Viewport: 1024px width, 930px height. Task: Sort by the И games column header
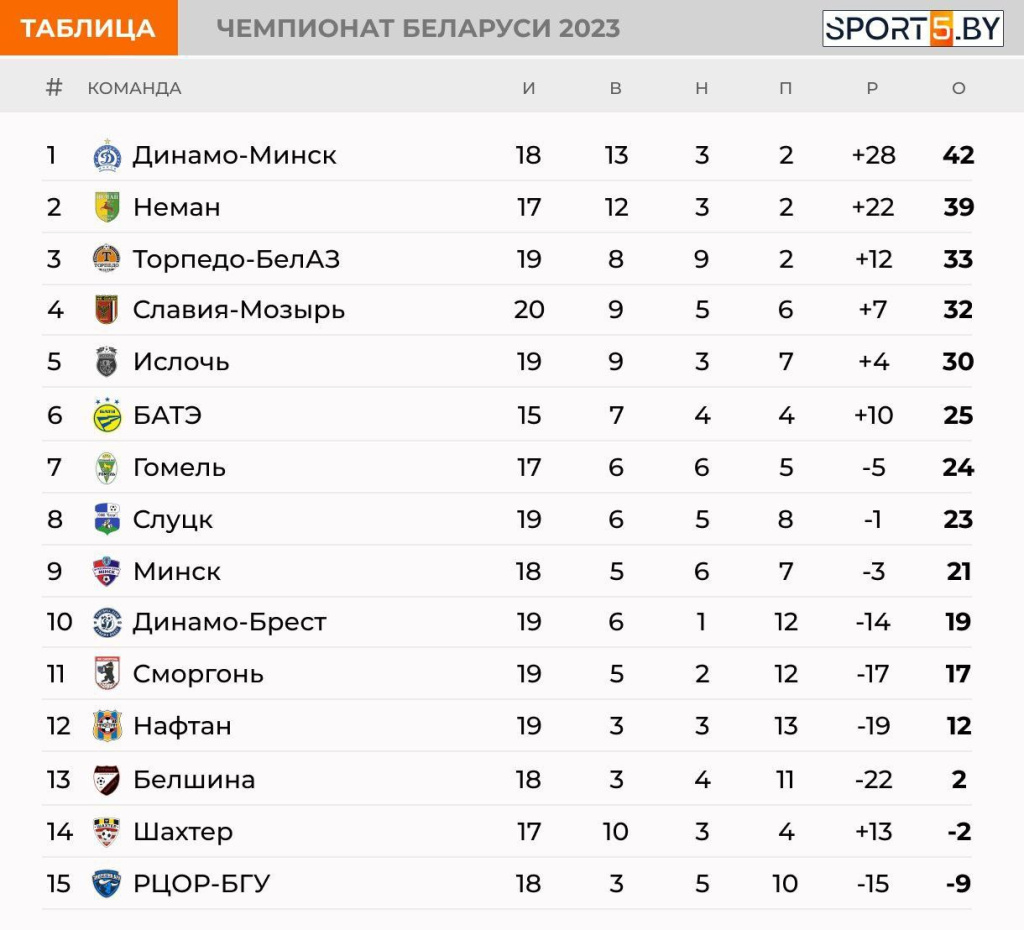[529, 88]
